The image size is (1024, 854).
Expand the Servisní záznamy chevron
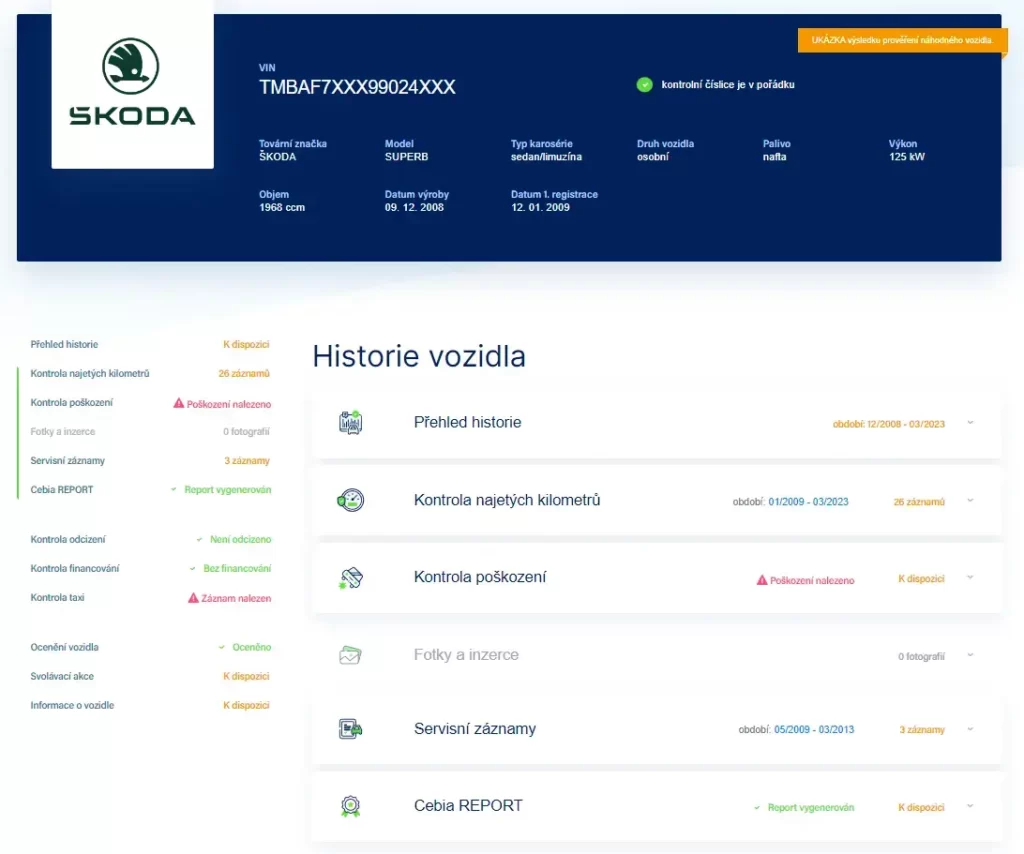point(970,729)
